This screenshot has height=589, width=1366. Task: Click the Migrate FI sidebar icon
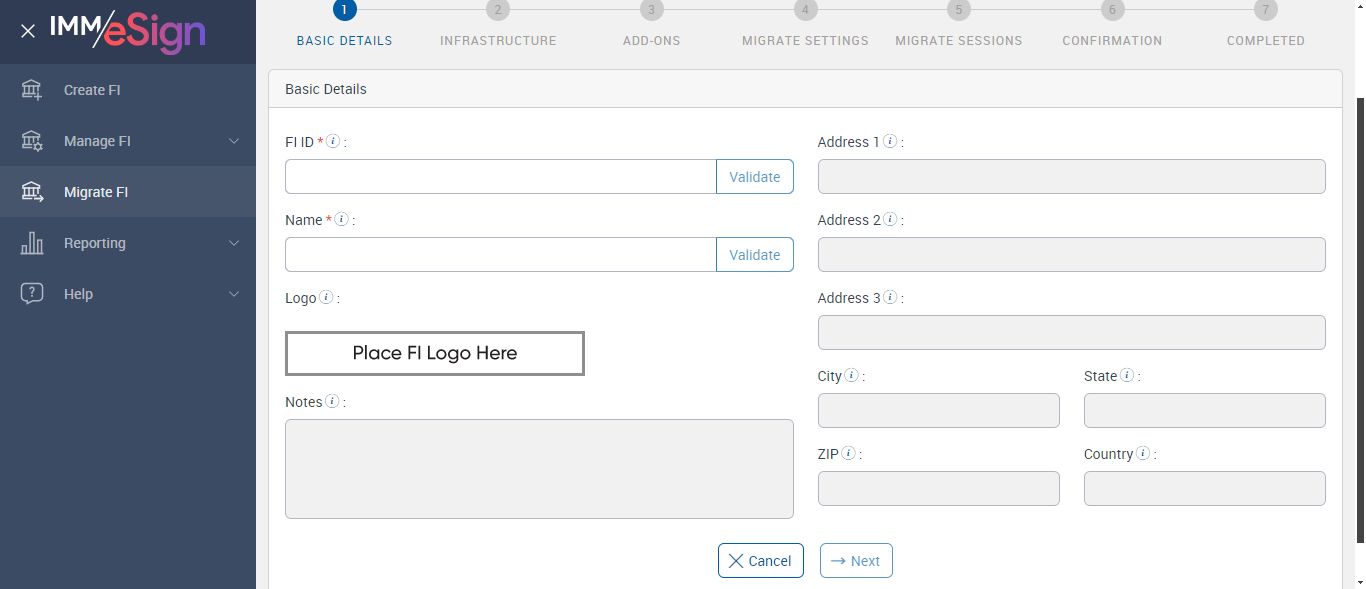coord(32,192)
